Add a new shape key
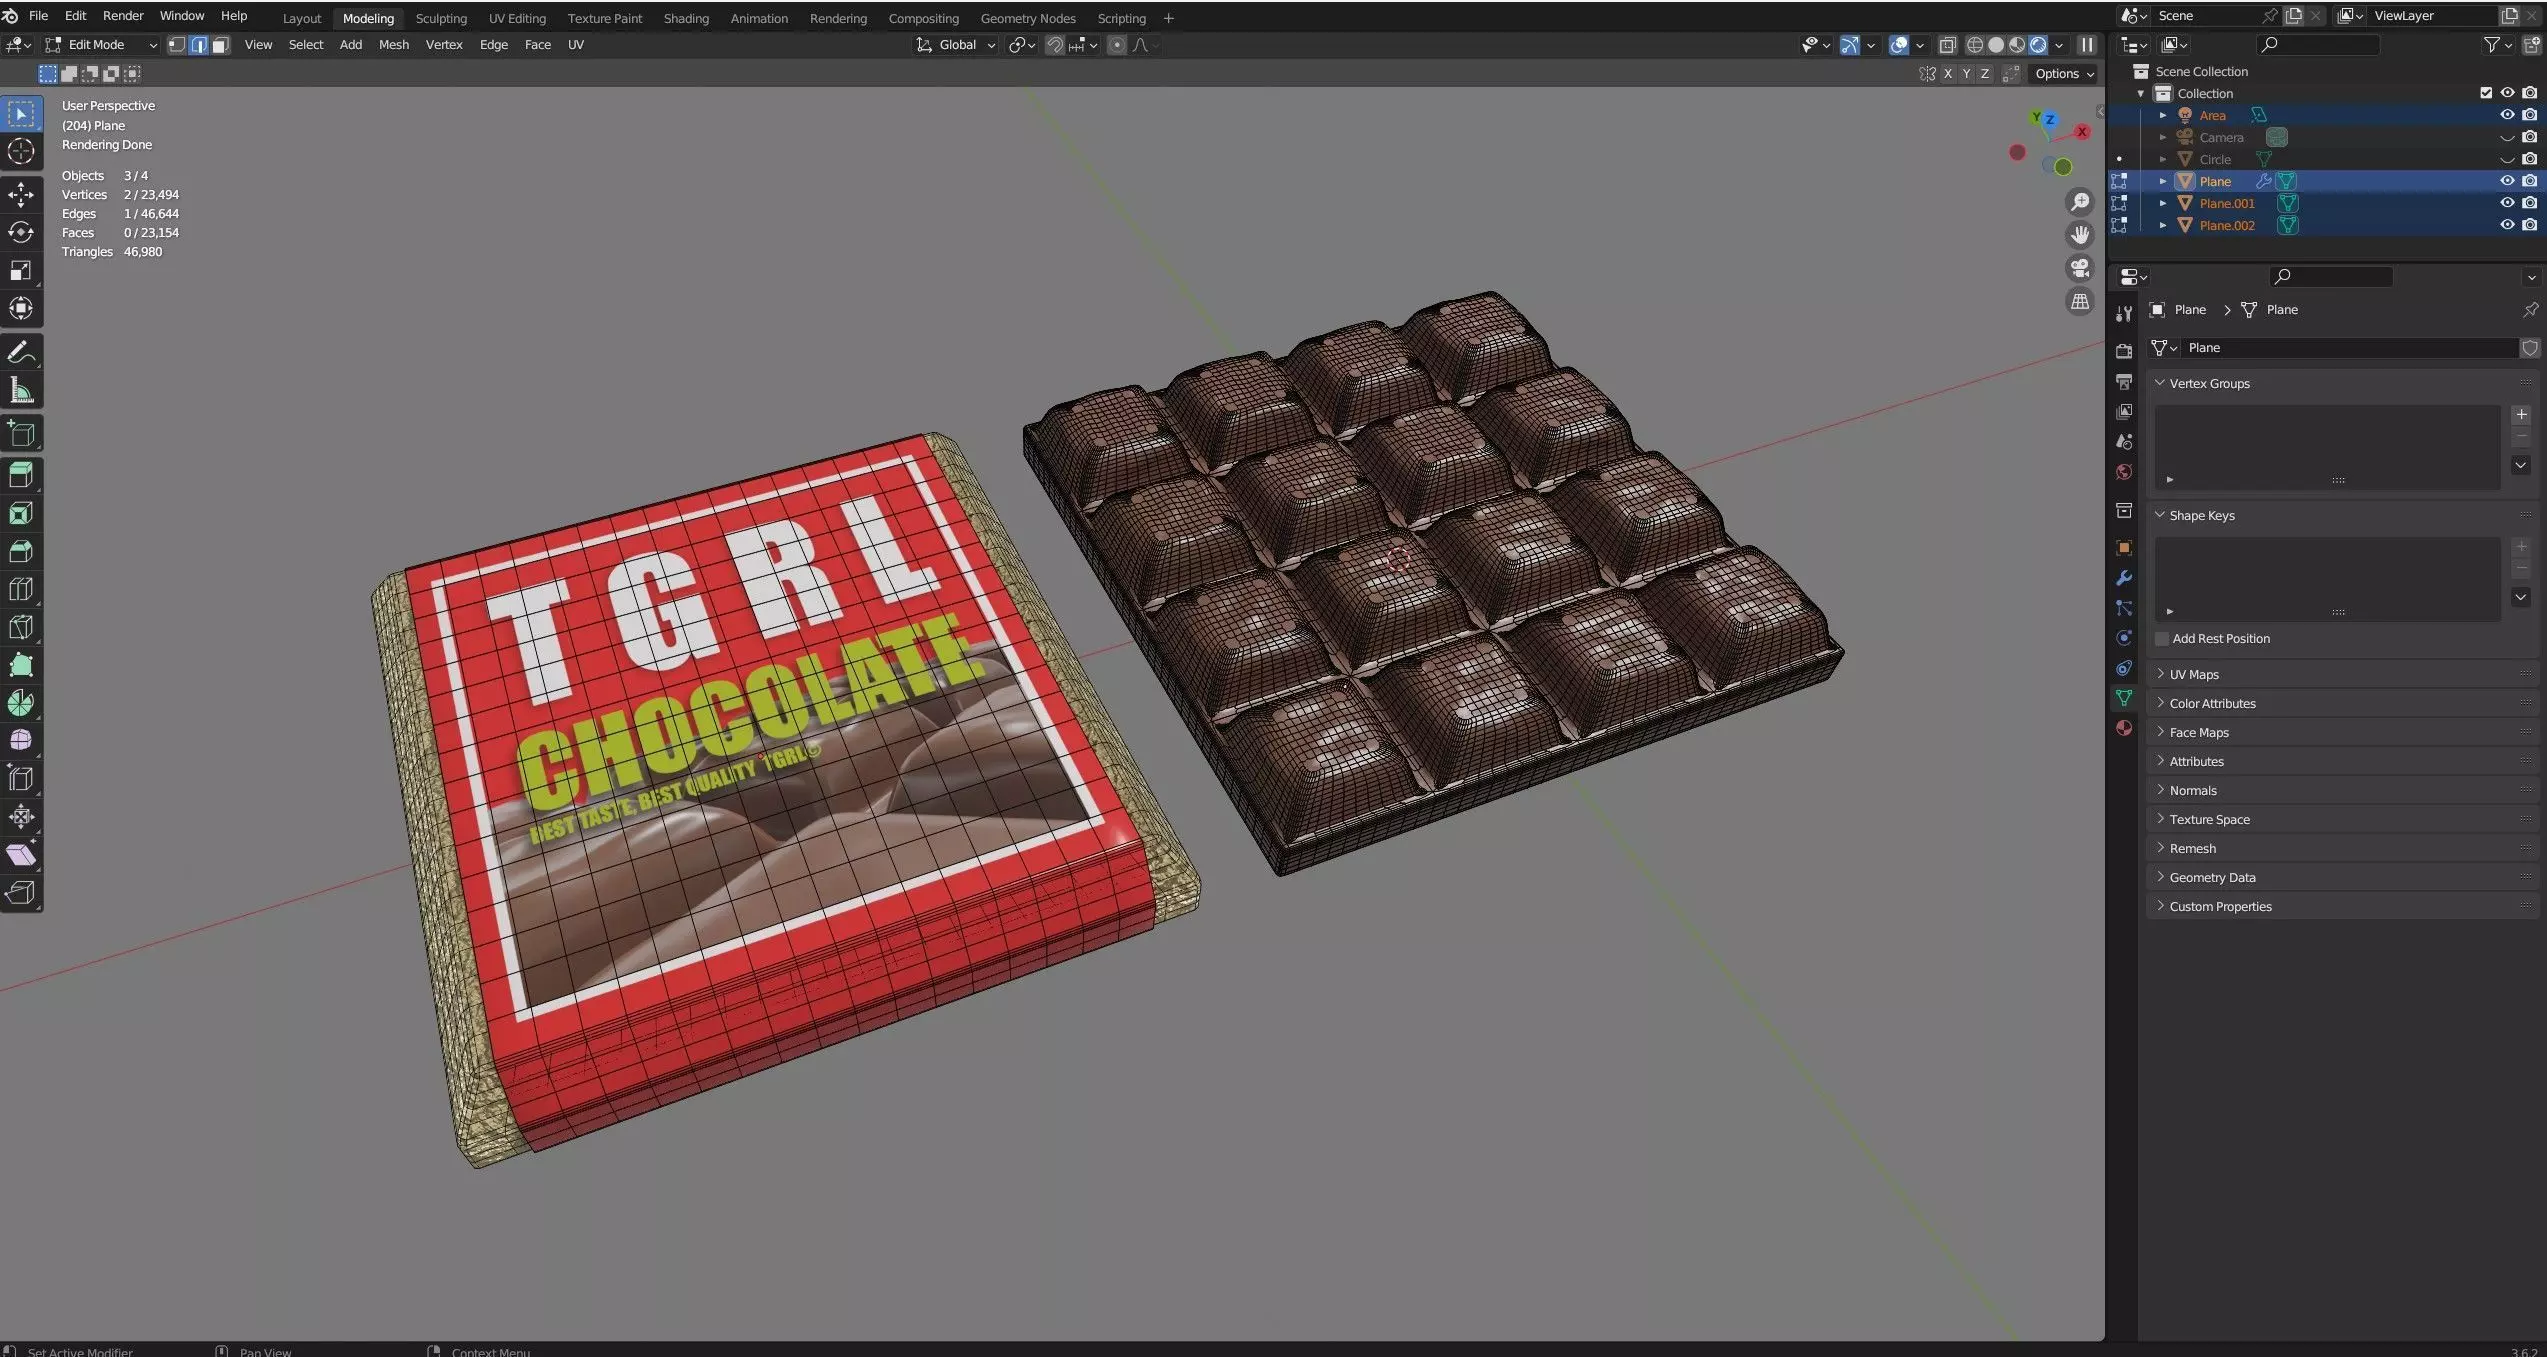 [x=2521, y=547]
